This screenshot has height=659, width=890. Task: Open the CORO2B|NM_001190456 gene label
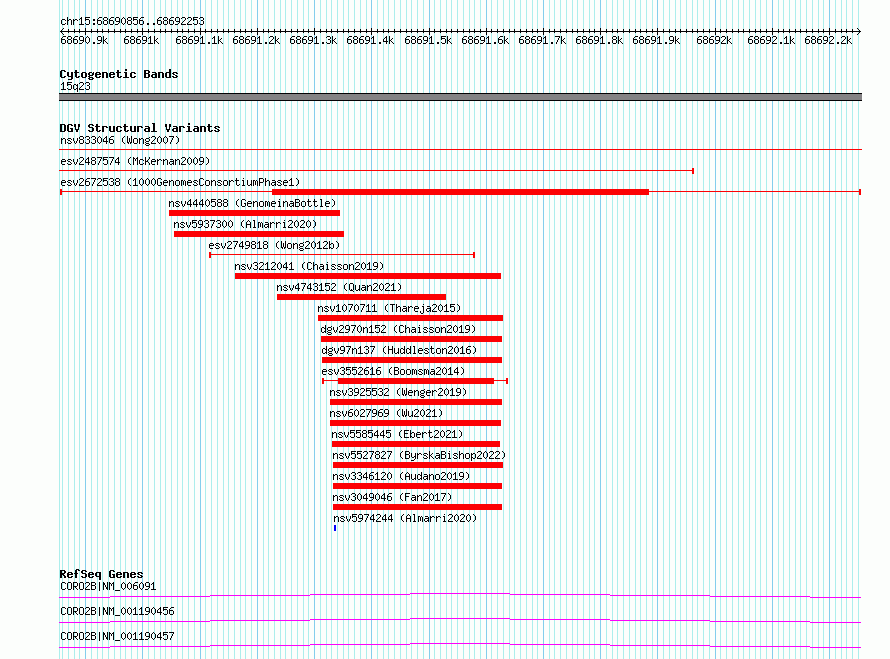point(117,611)
